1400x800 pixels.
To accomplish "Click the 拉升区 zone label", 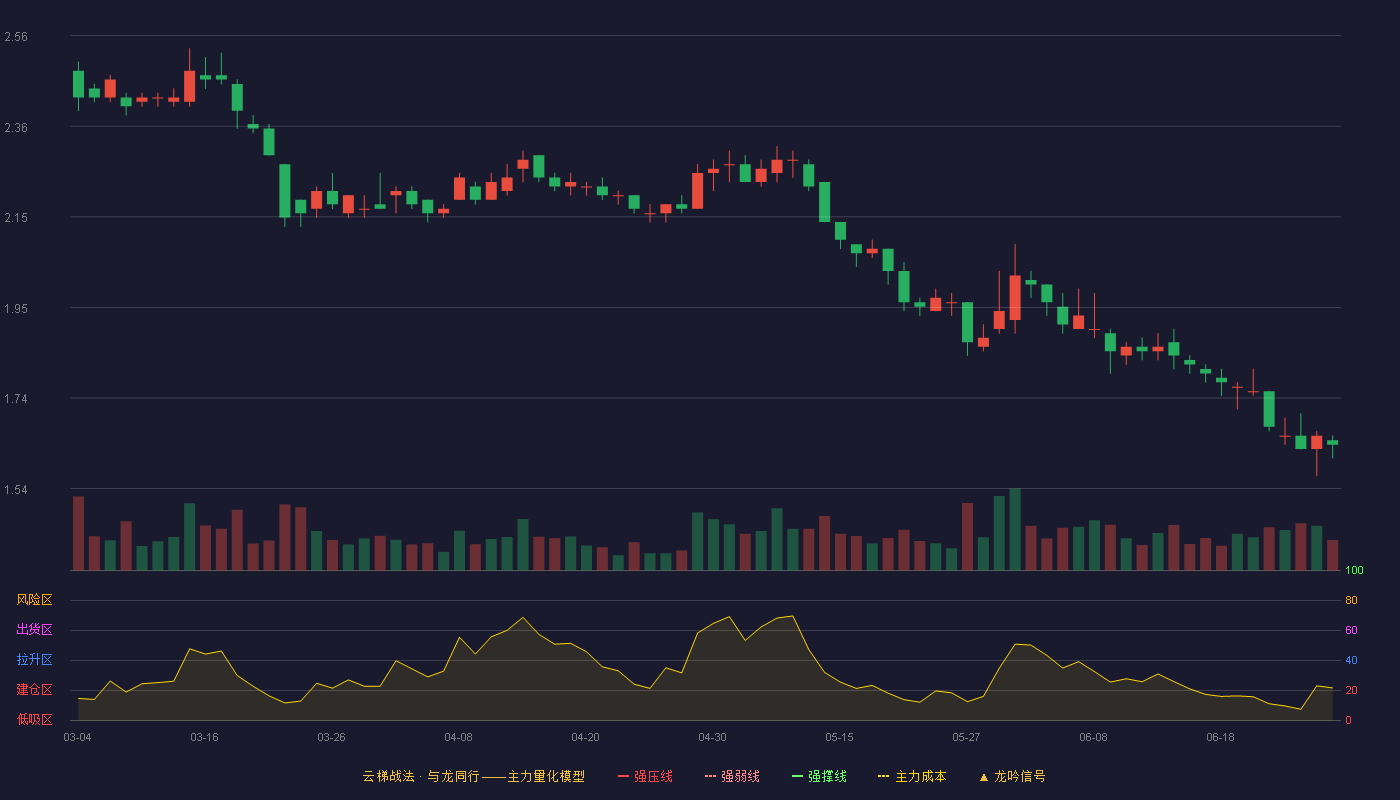I will pyautogui.click(x=34, y=660).
